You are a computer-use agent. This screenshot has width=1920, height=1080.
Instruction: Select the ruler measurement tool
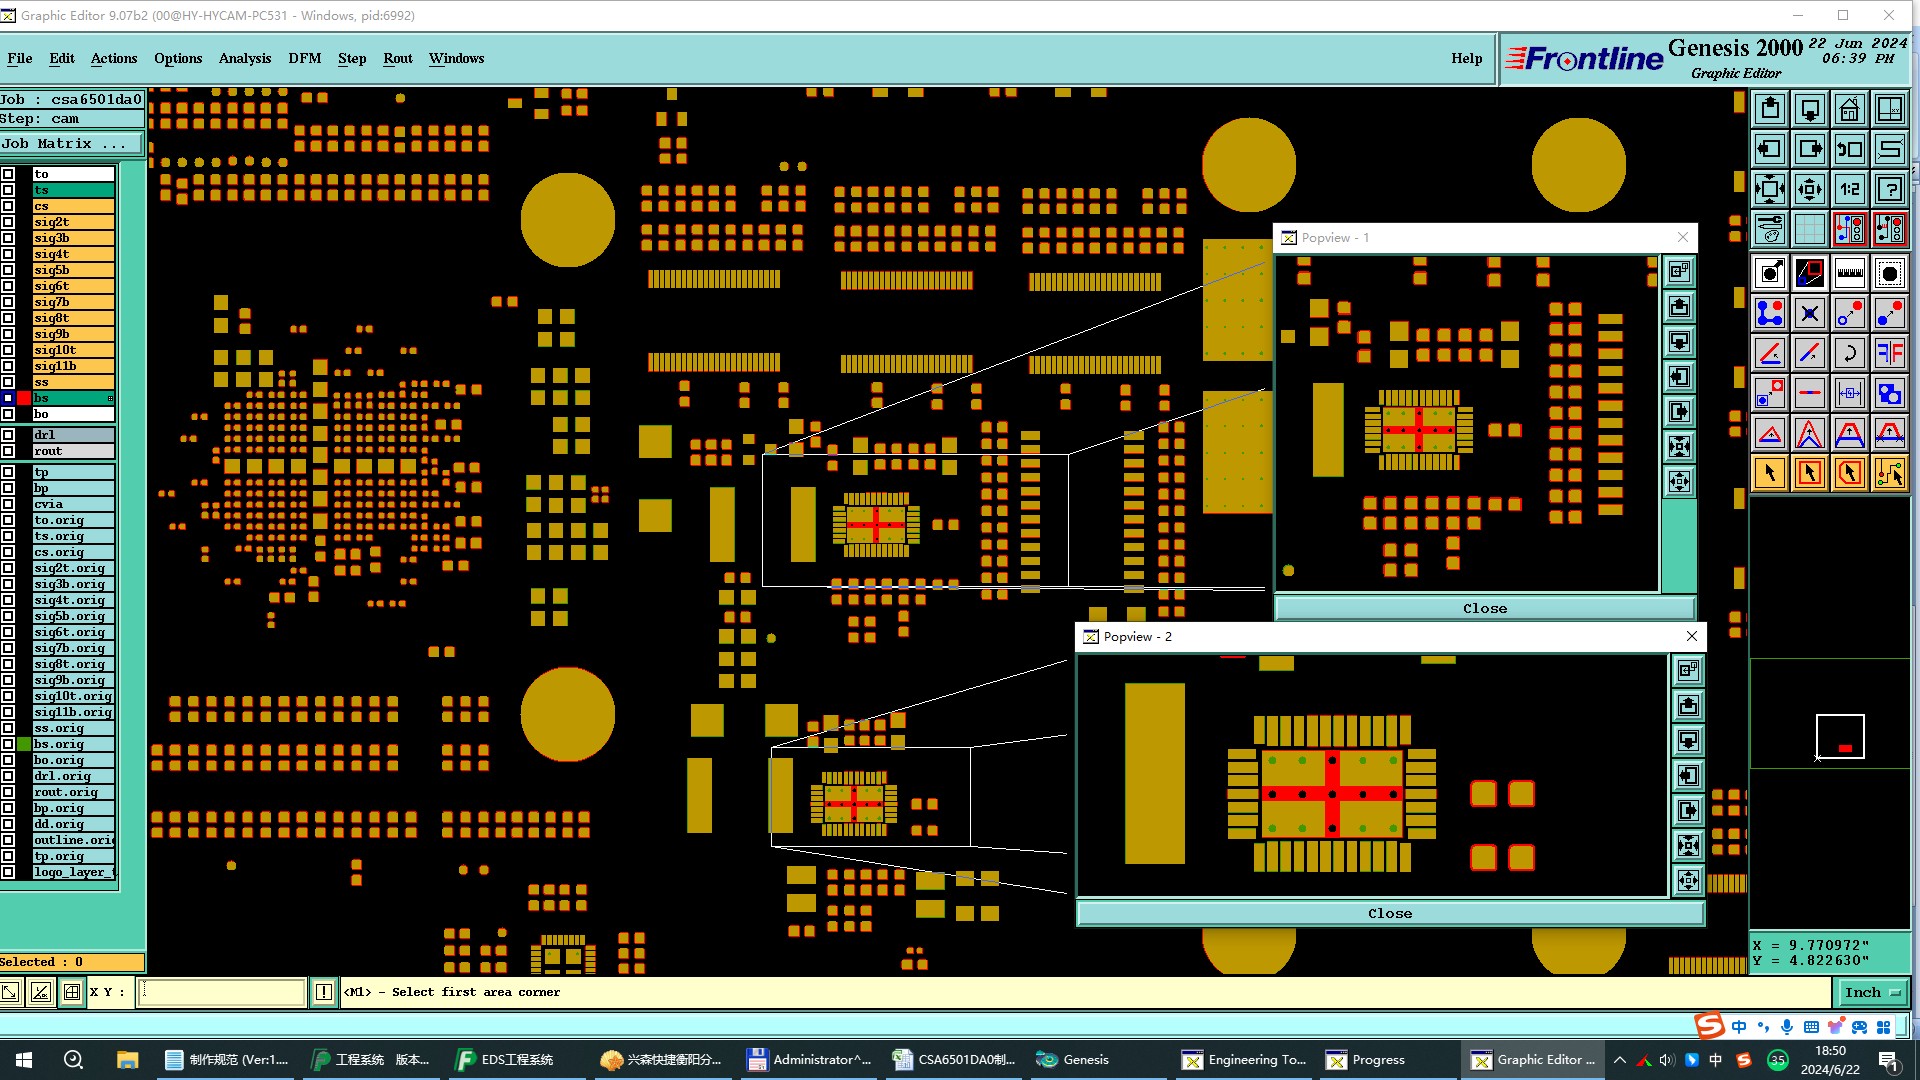click(x=1849, y=273)
